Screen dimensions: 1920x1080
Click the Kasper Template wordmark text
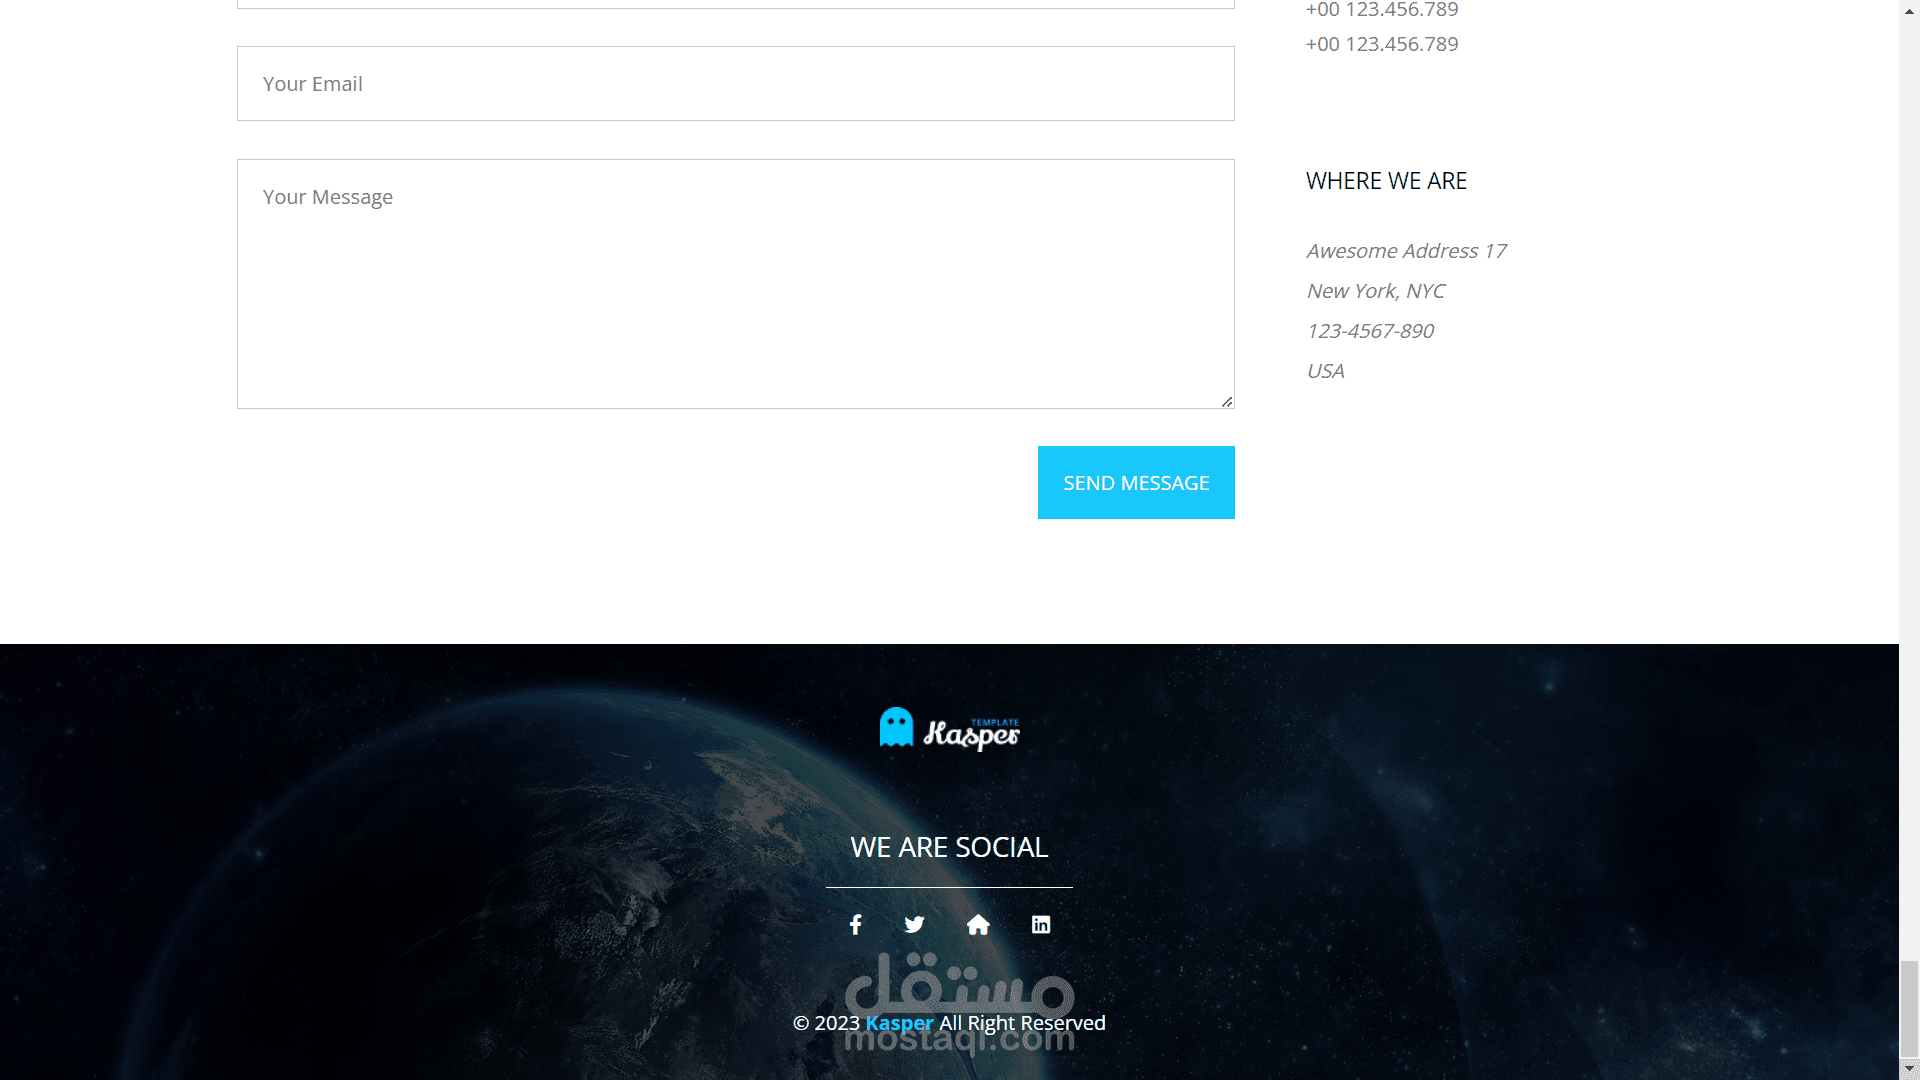[x=971, y=733]
